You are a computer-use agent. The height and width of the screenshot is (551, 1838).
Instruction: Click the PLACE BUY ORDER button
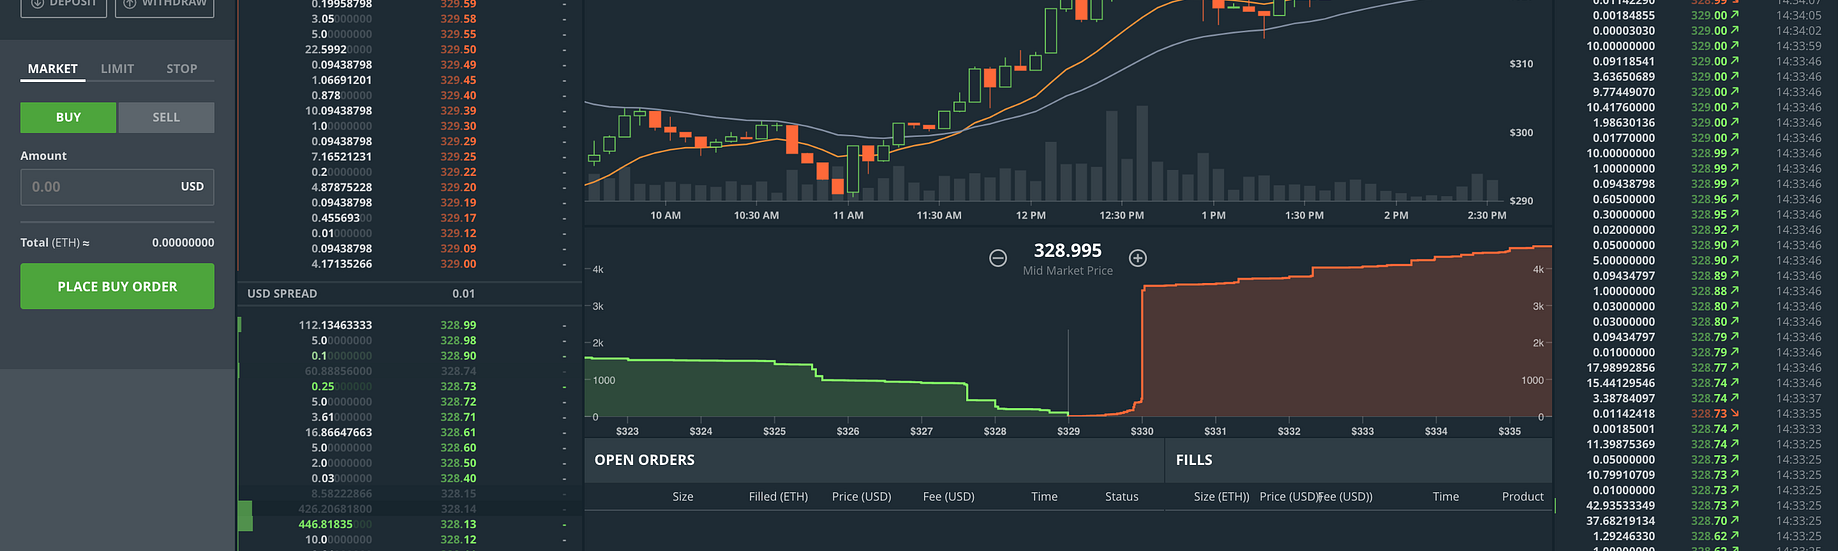coord(117,286)
